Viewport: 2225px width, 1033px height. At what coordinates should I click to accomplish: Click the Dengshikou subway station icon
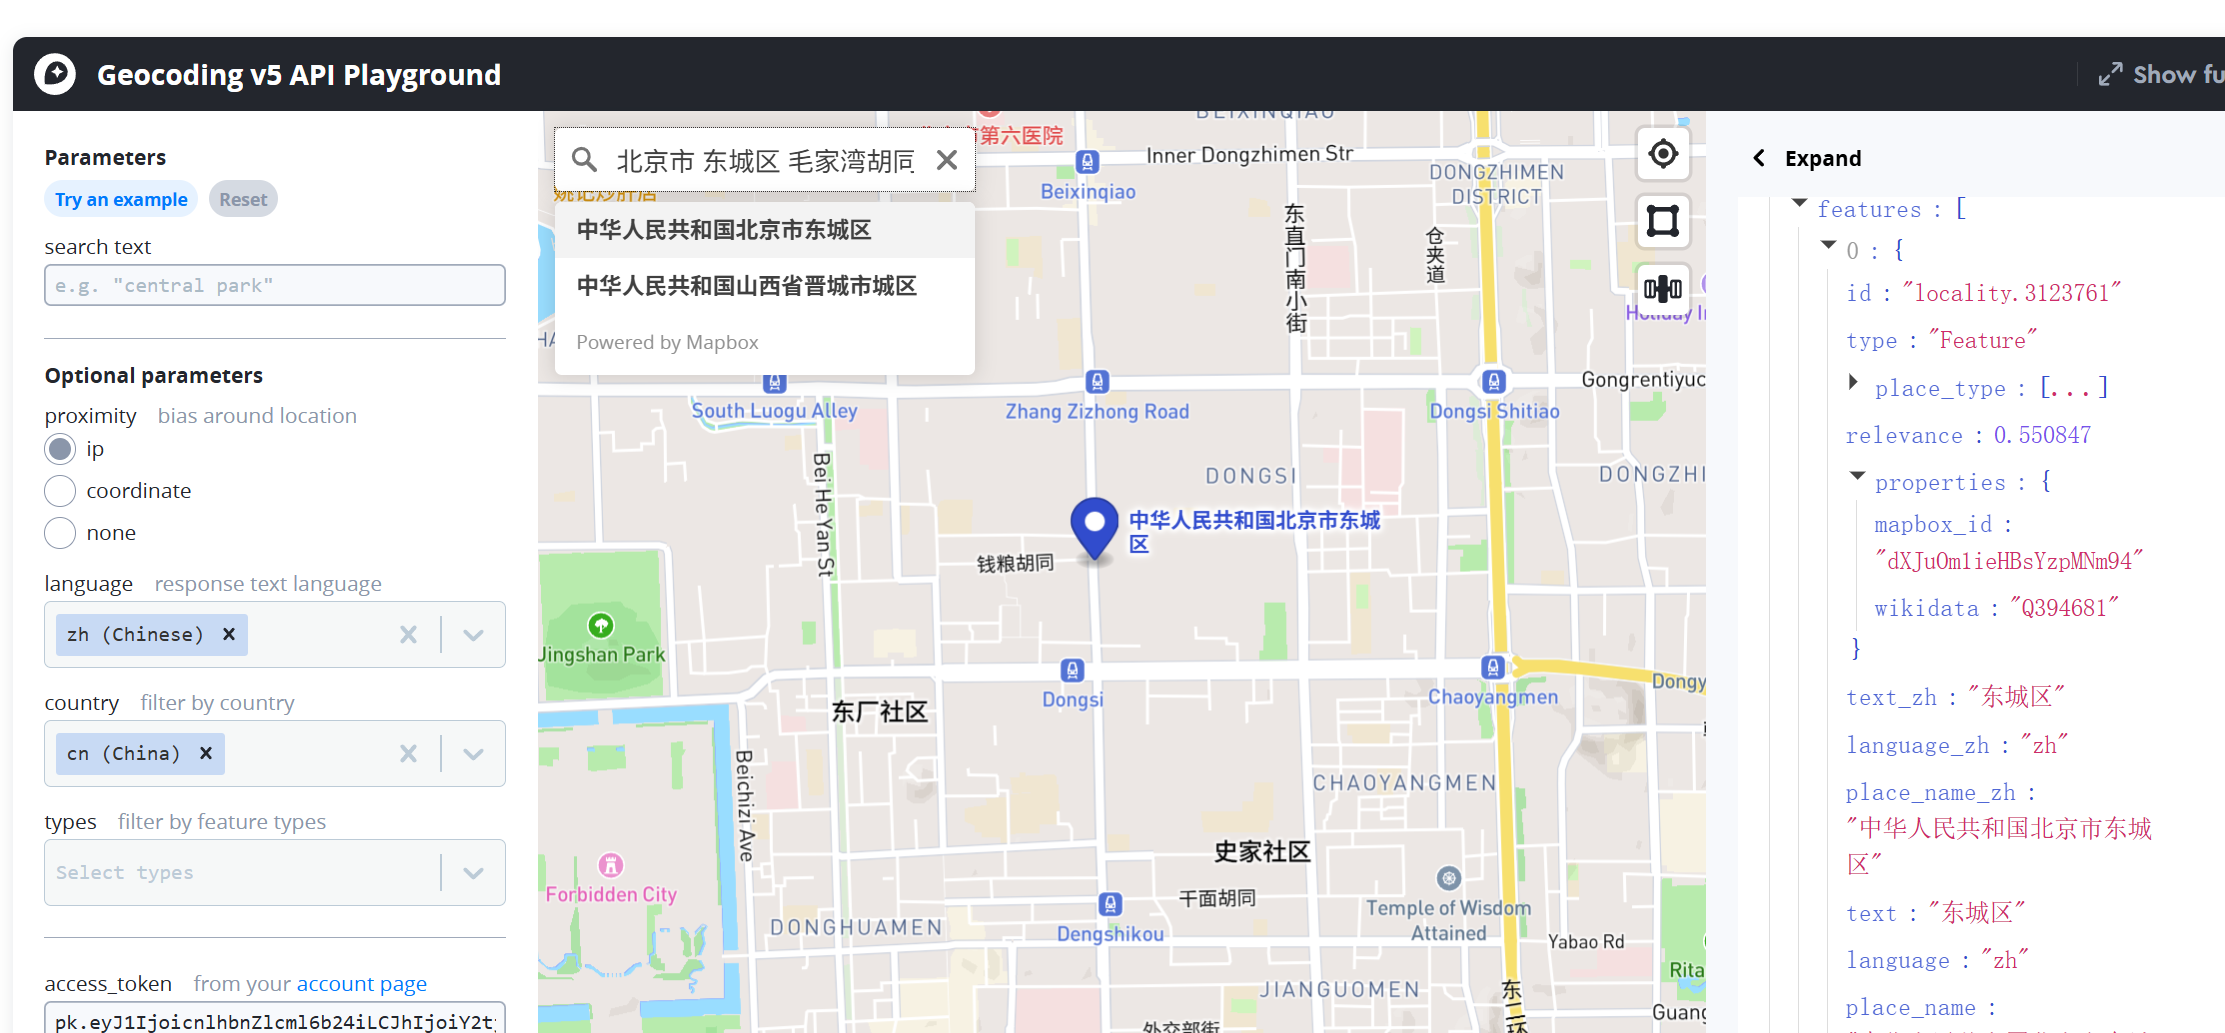coord(1110,904)
